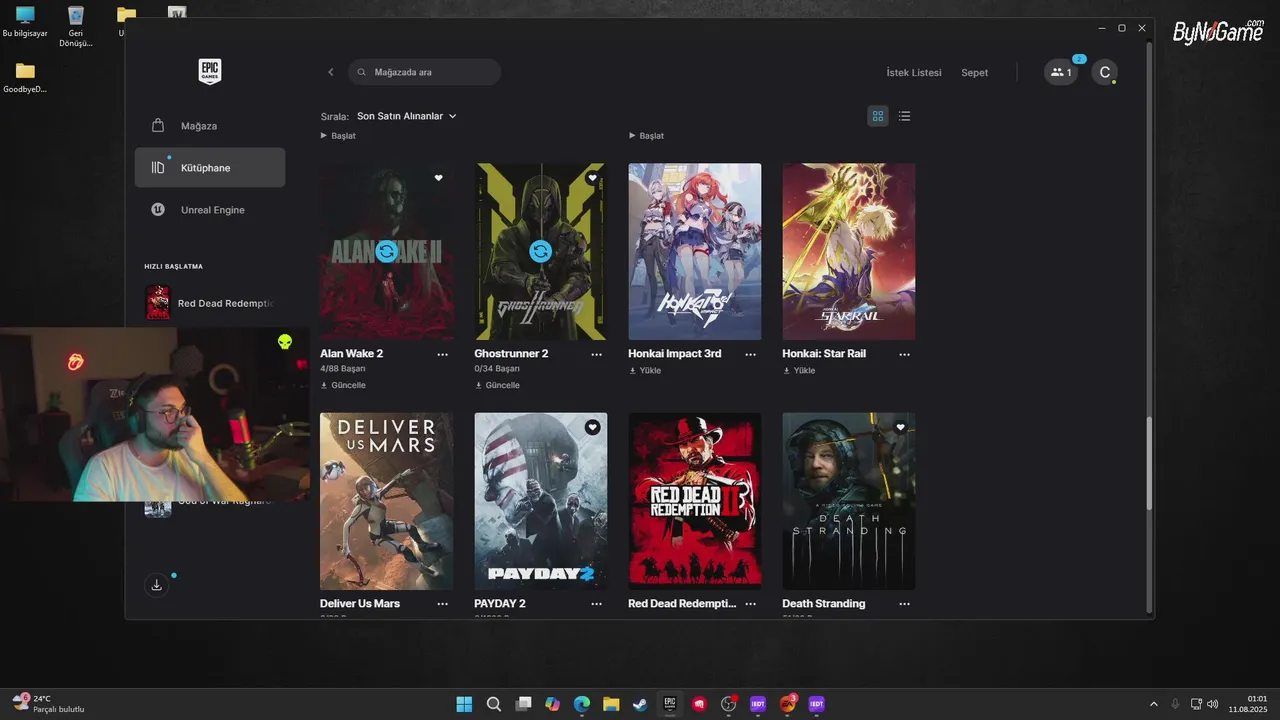Go back using the back arrow
1280x720 pixels.
pyautogui.click(x=331, y=72)
